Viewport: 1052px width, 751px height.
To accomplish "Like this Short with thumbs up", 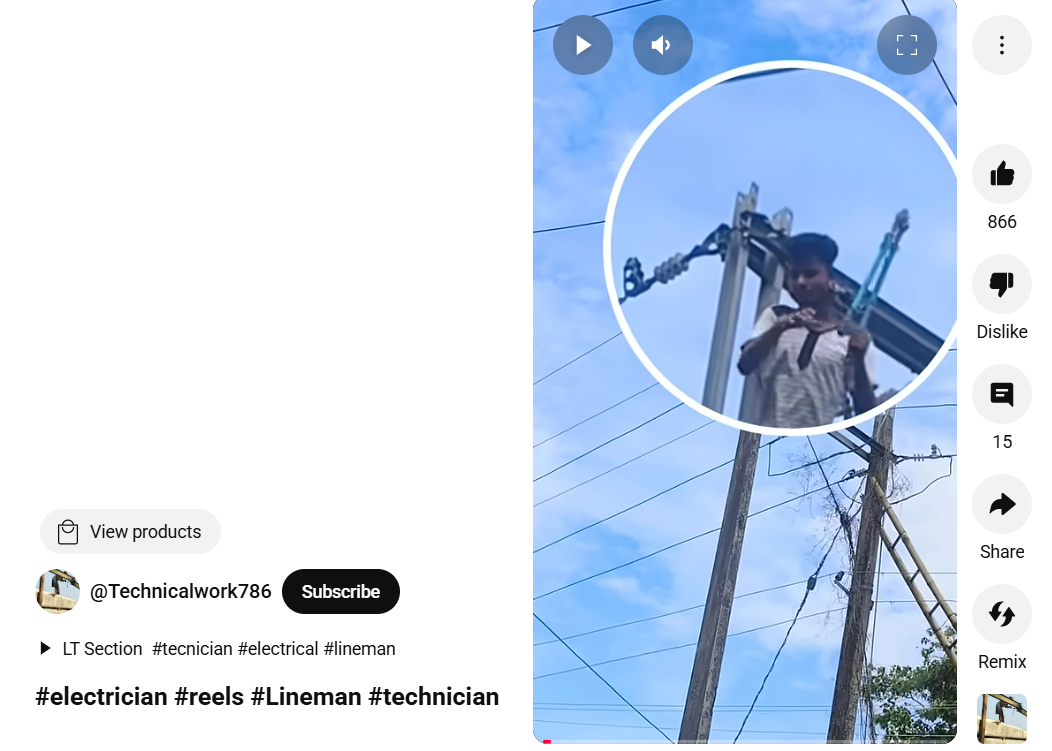I will pyautogui.click(x=1002, y=174).
